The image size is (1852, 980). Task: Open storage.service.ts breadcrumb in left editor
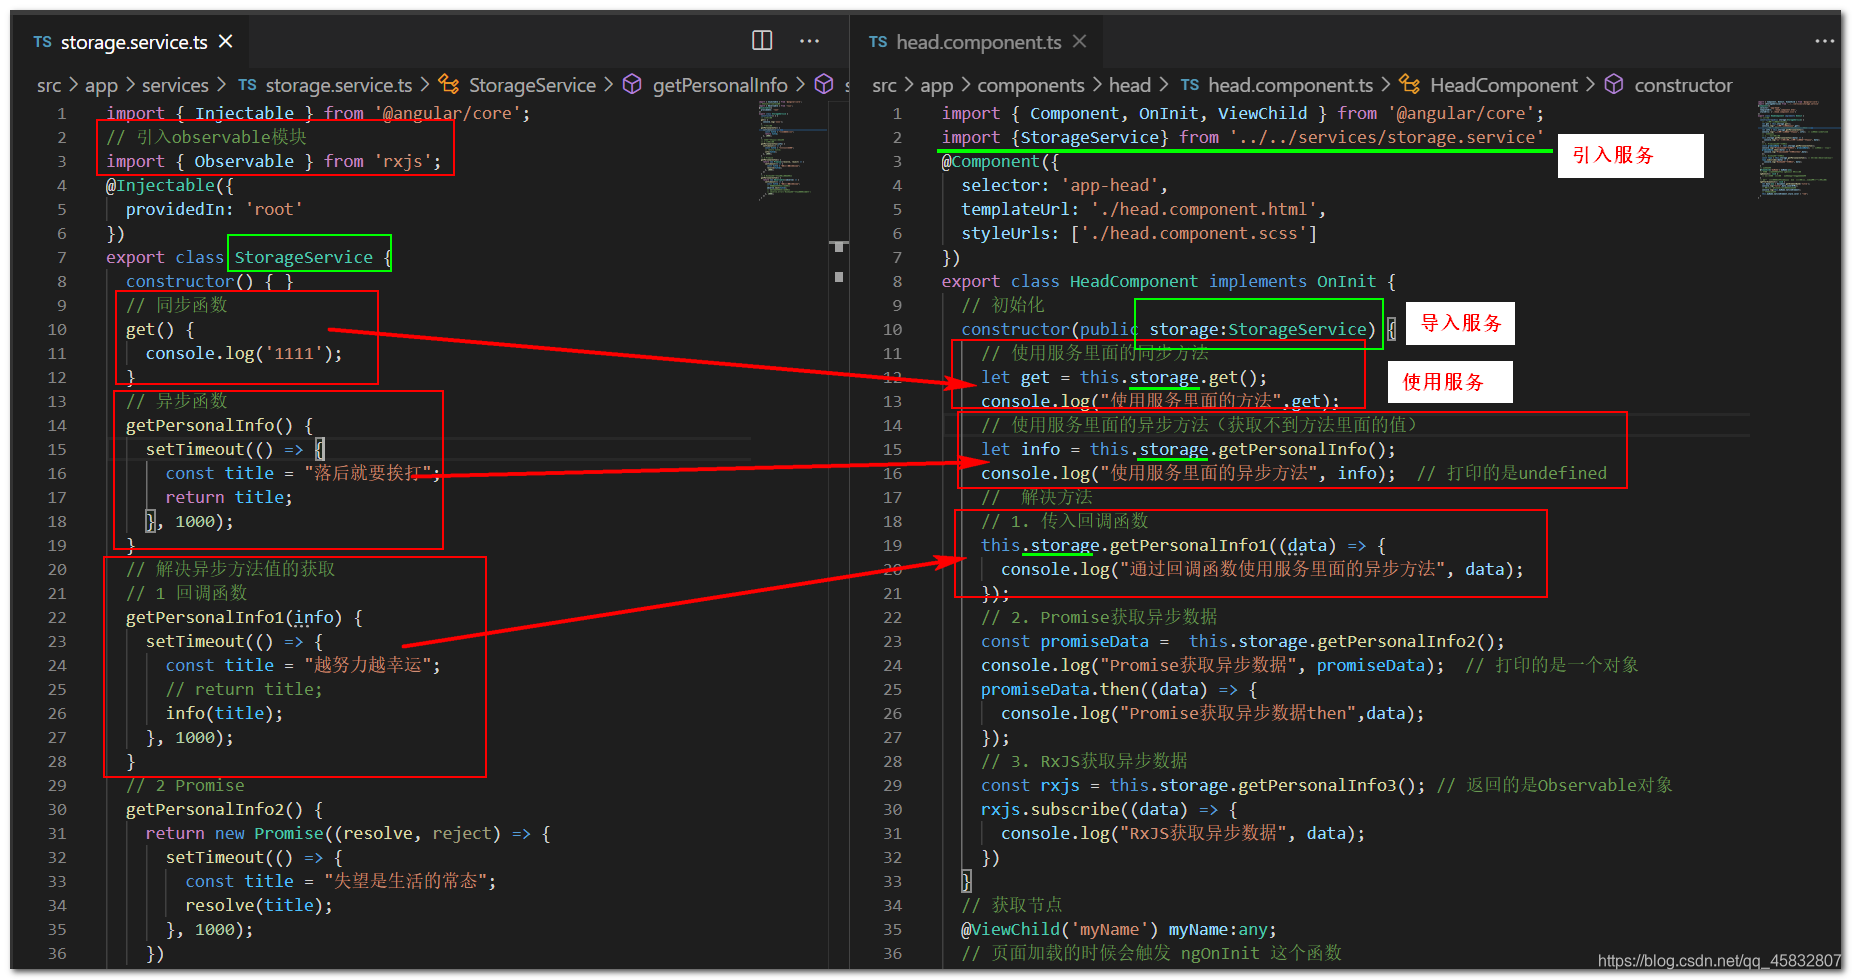click(x=339, y=86)
